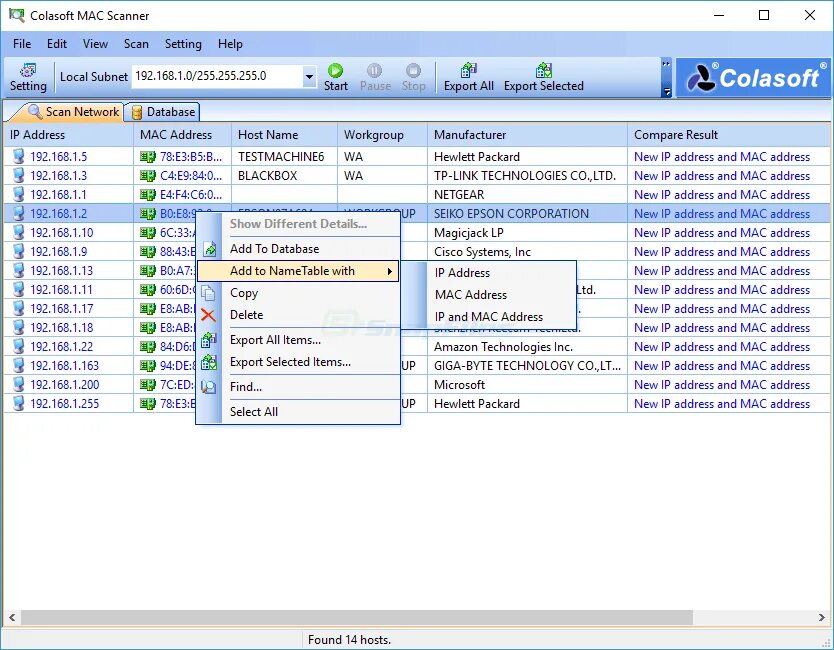Select the 192.168.1.13 IP address
Viewport: 834px width, 650px height.
[x=61, y=271]
